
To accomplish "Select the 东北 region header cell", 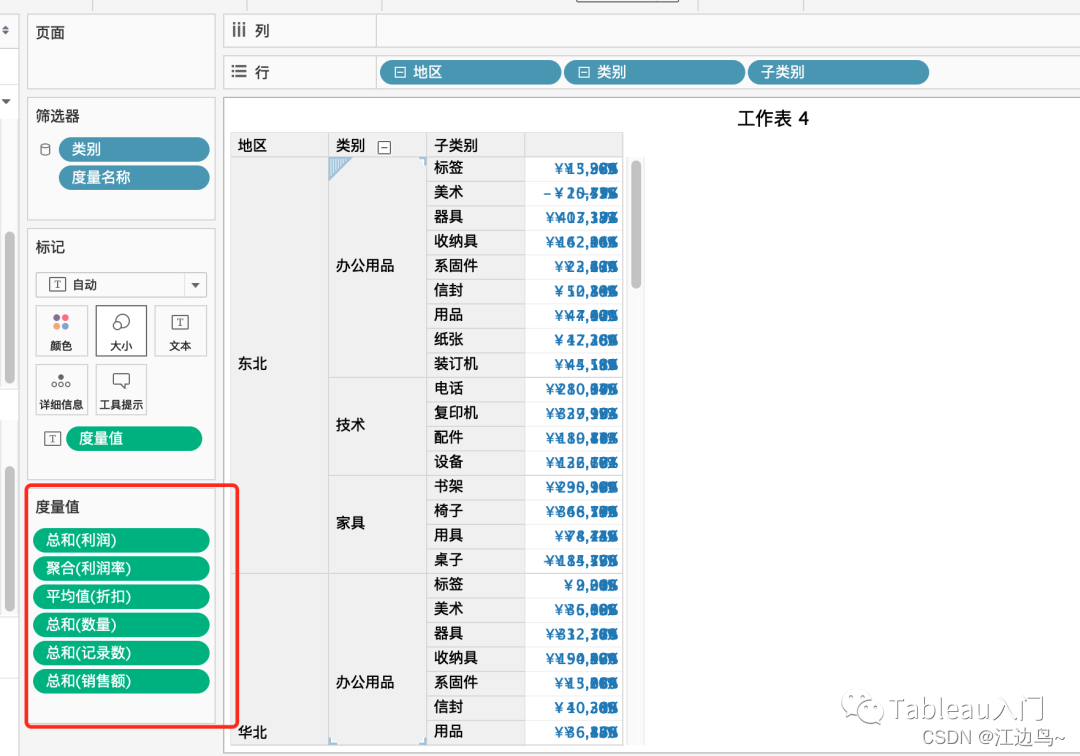I will [252, 363].
